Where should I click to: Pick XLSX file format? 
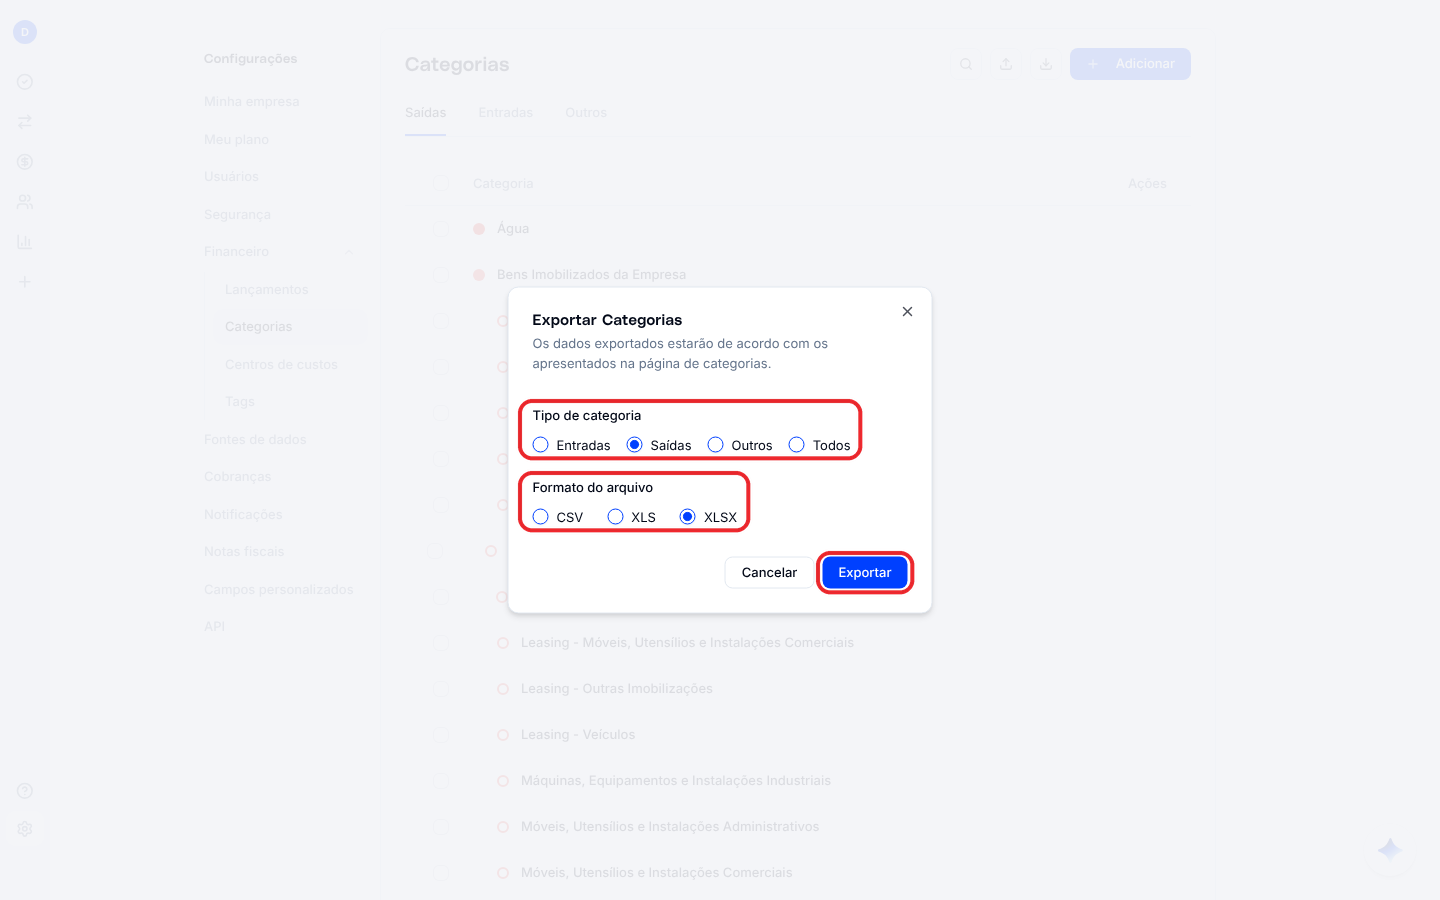[x=688, y=517]
